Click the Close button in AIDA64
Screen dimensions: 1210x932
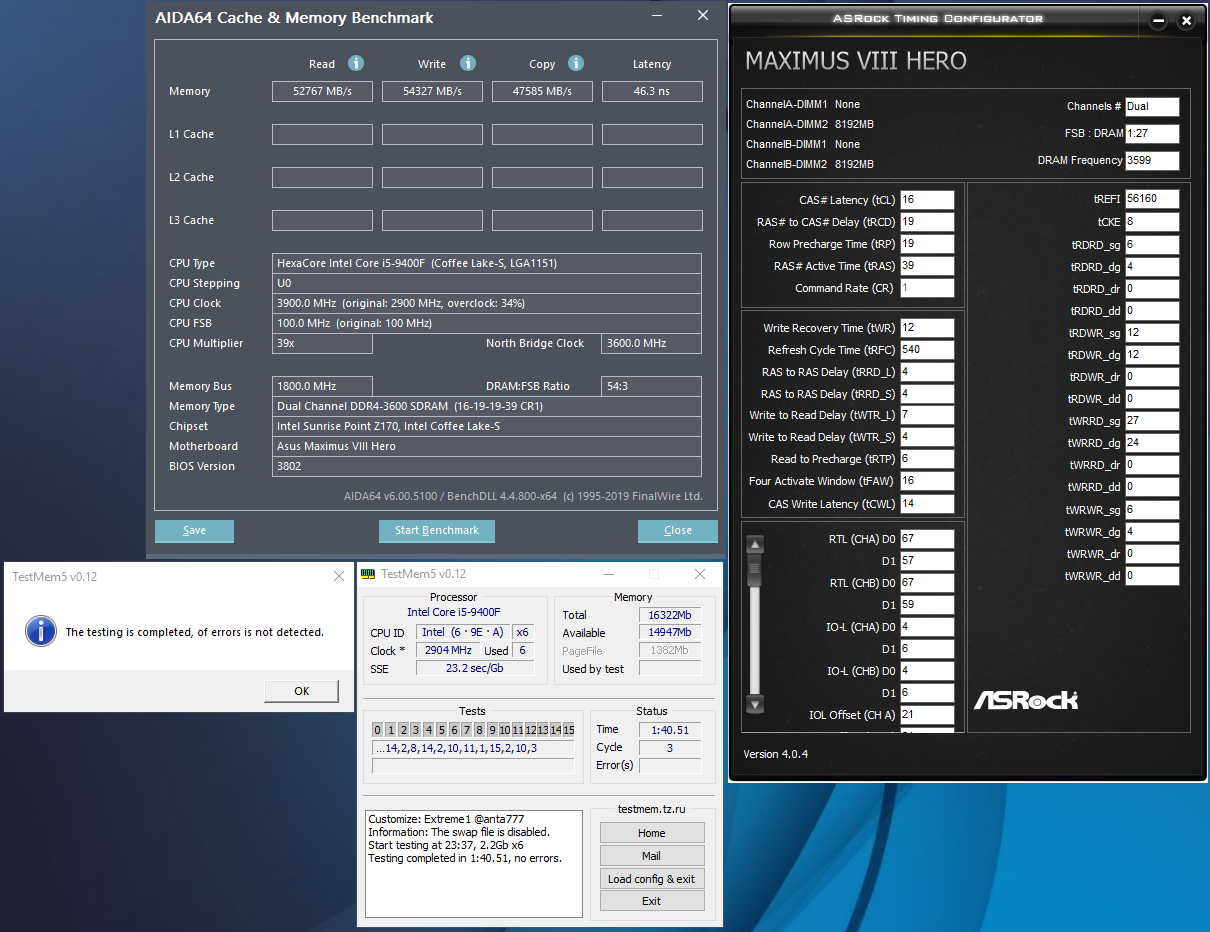[x=677, y=530]
